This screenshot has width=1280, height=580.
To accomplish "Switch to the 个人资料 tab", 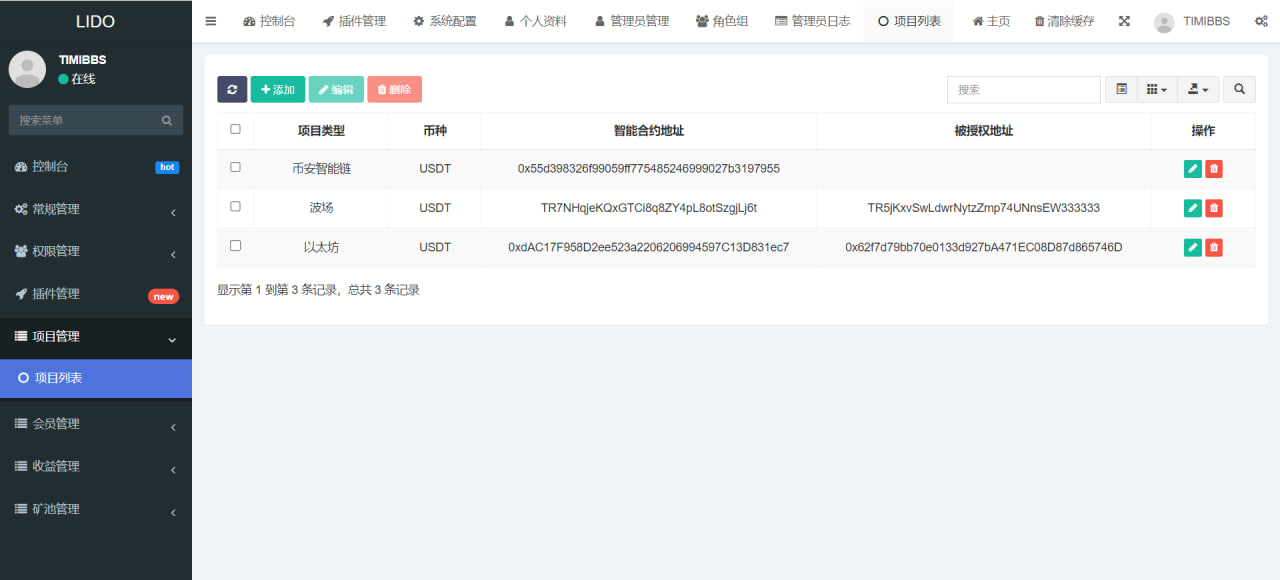I will click(x=536, y=21).
